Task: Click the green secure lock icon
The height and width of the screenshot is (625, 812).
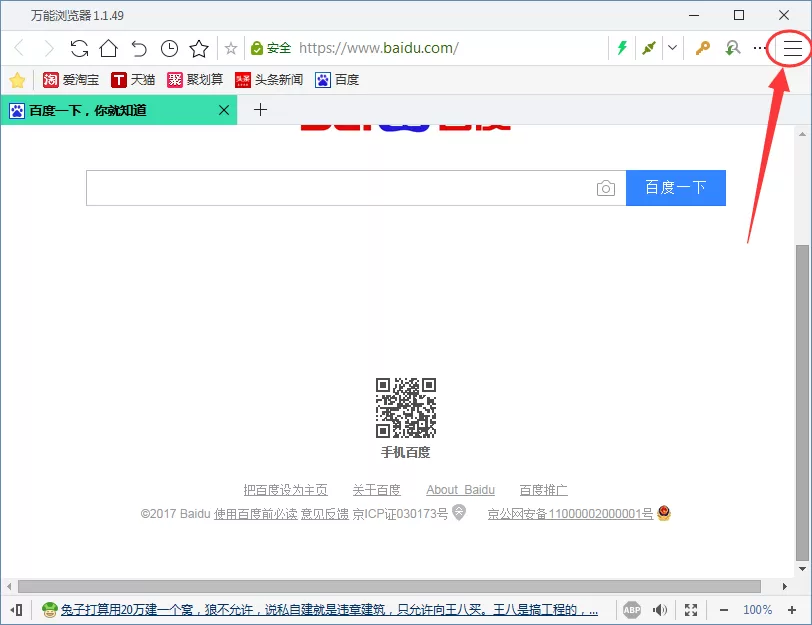Action: (x=257, y=48)
